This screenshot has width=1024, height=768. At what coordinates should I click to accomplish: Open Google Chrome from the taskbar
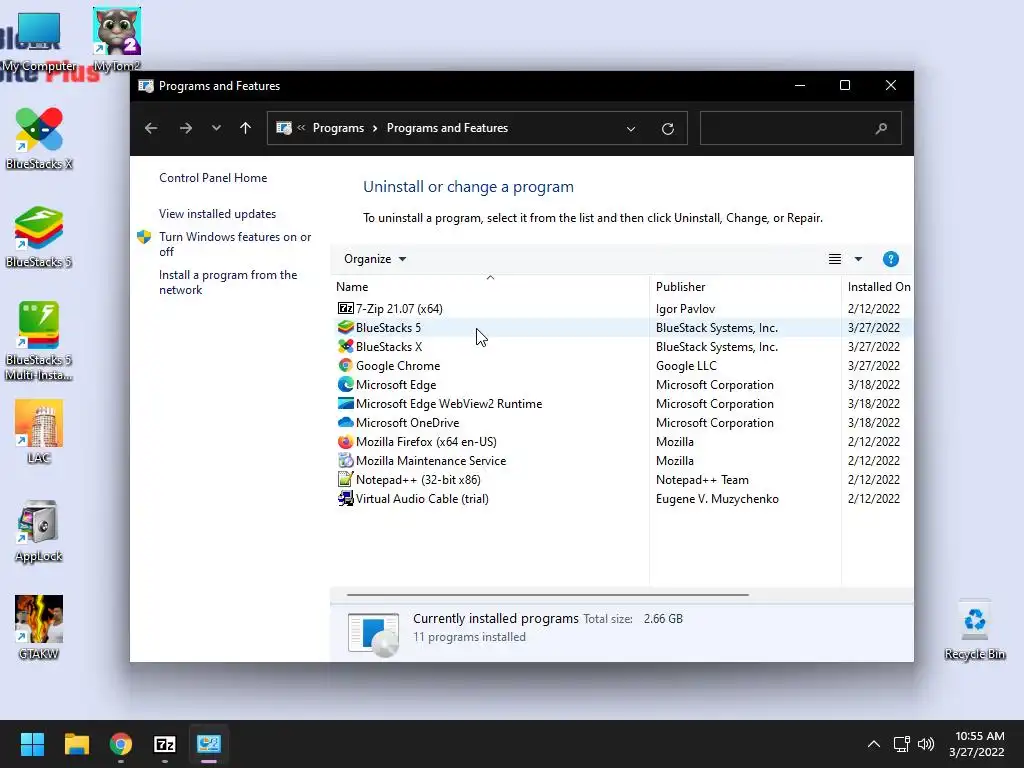click(x=121, y=744)
